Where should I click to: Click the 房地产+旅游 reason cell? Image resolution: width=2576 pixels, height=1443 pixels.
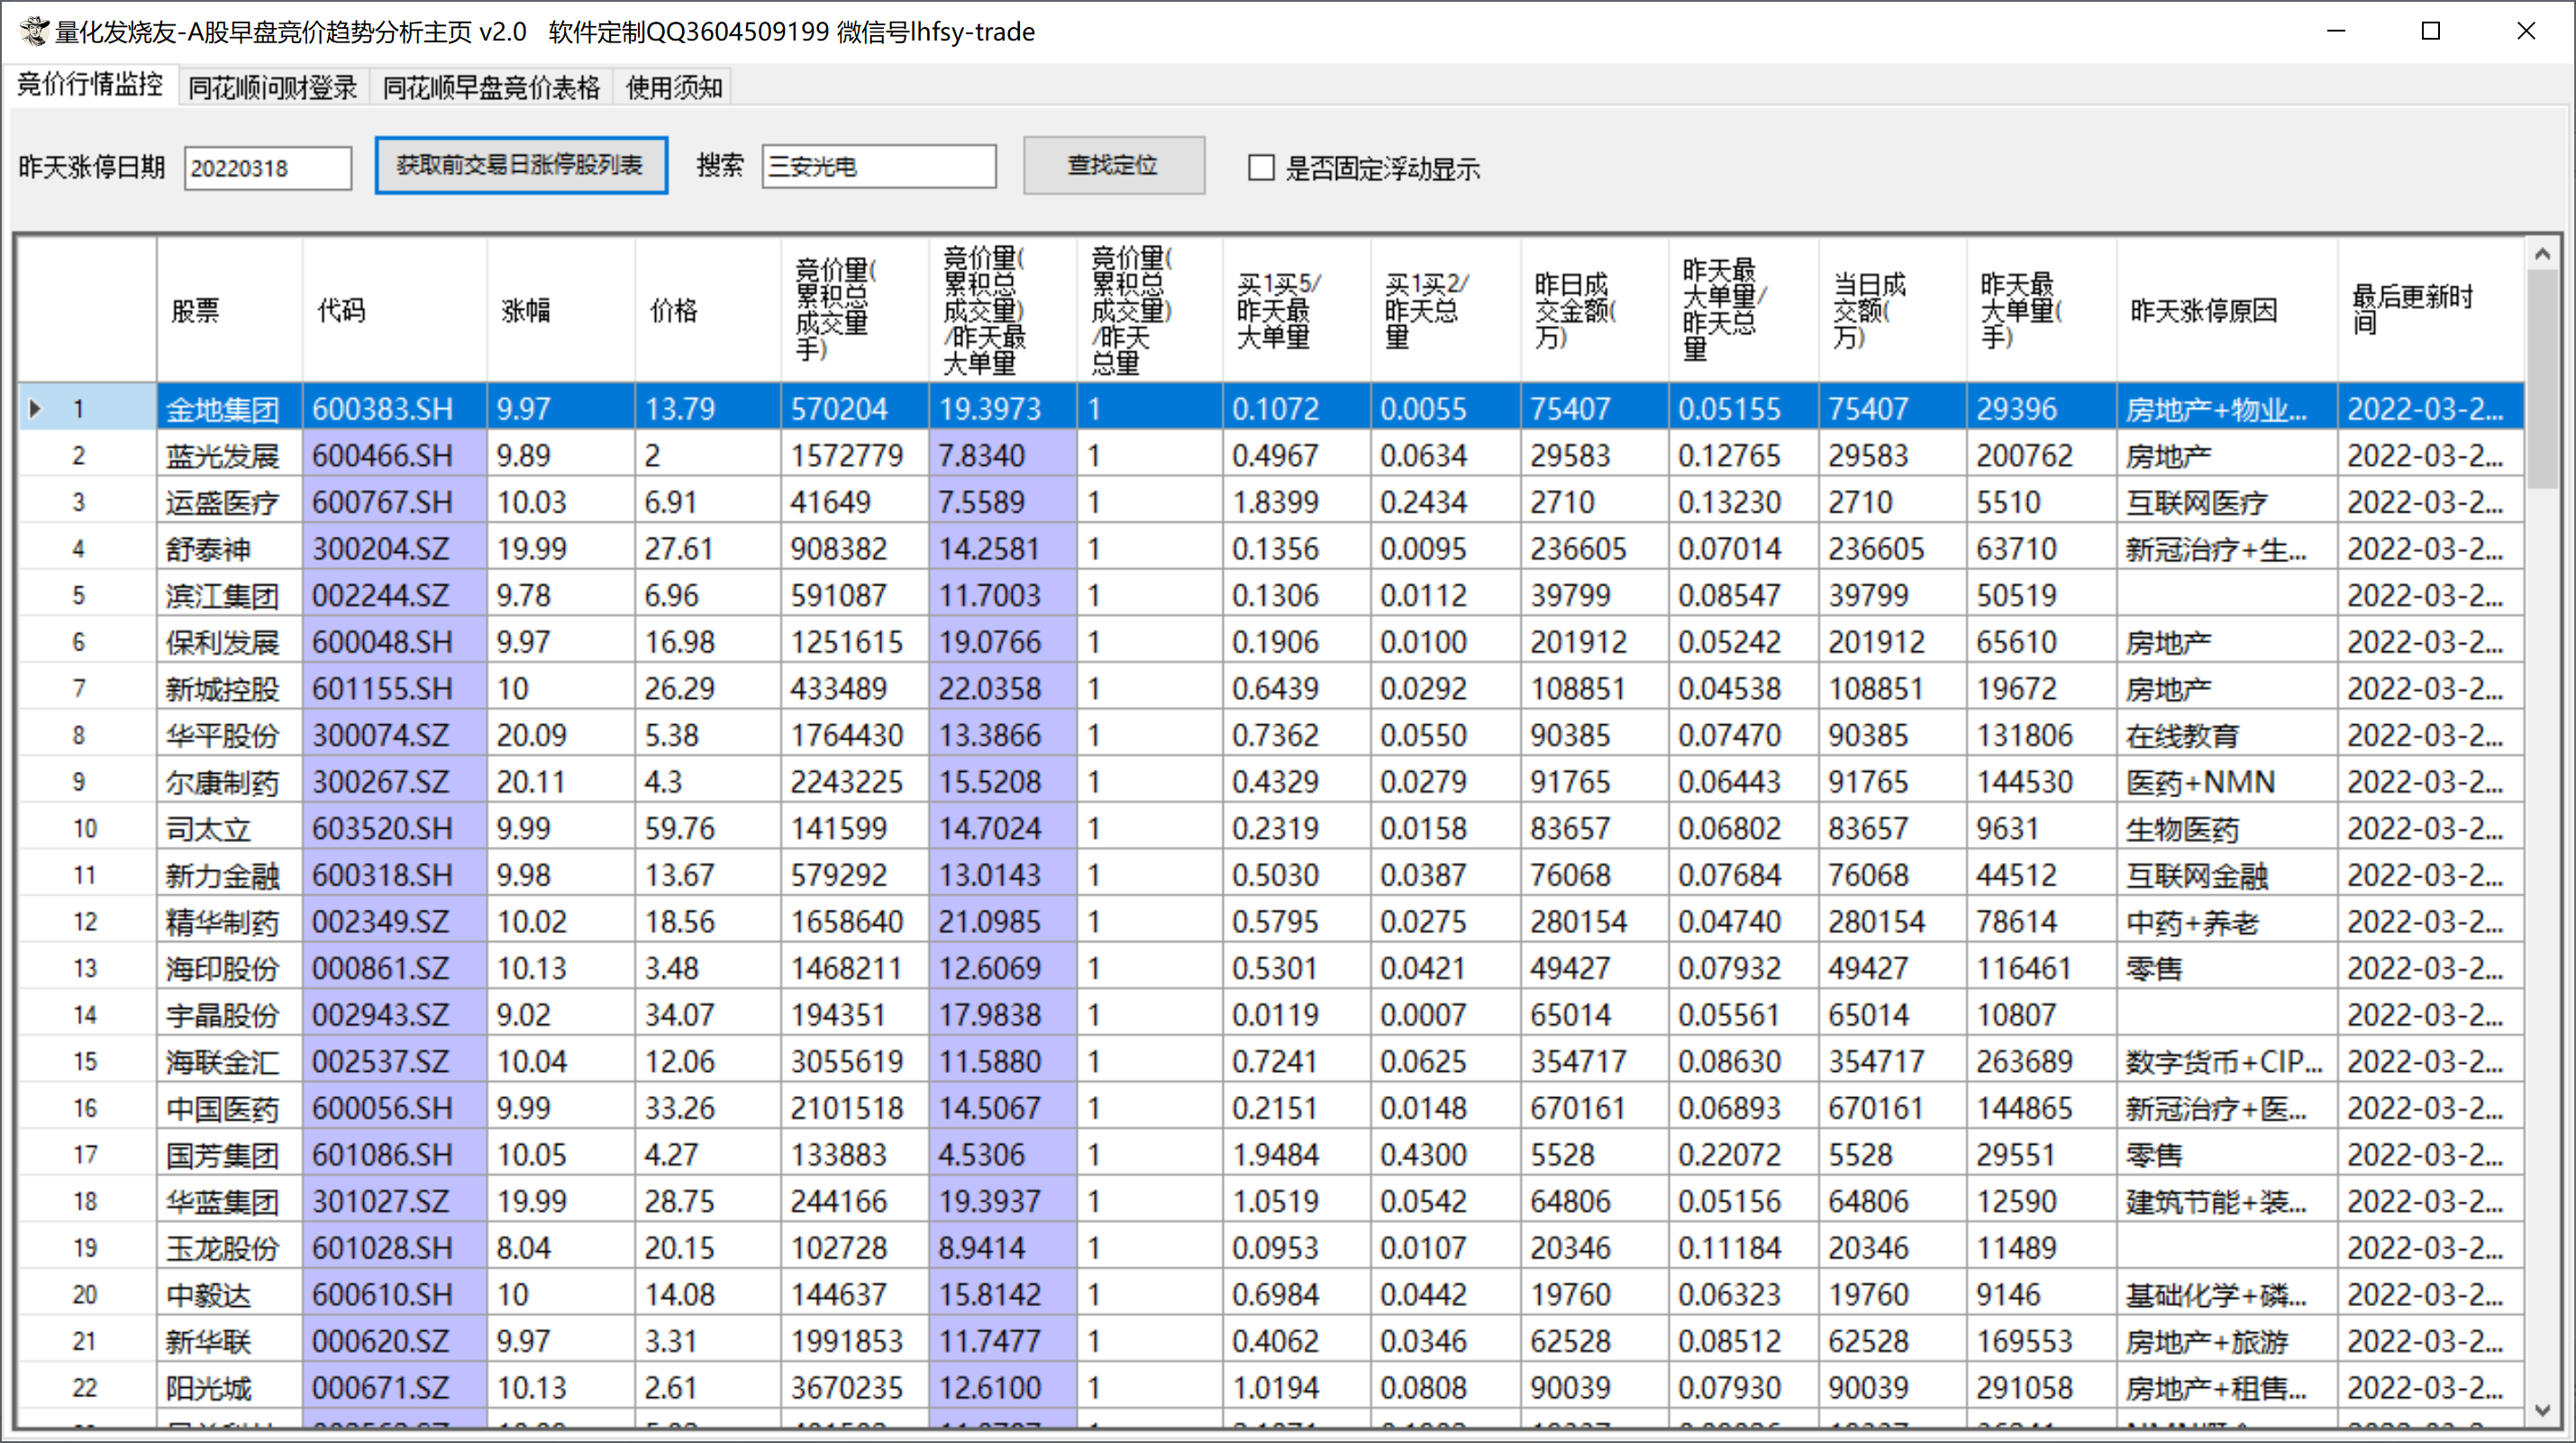[2227, 1341]
